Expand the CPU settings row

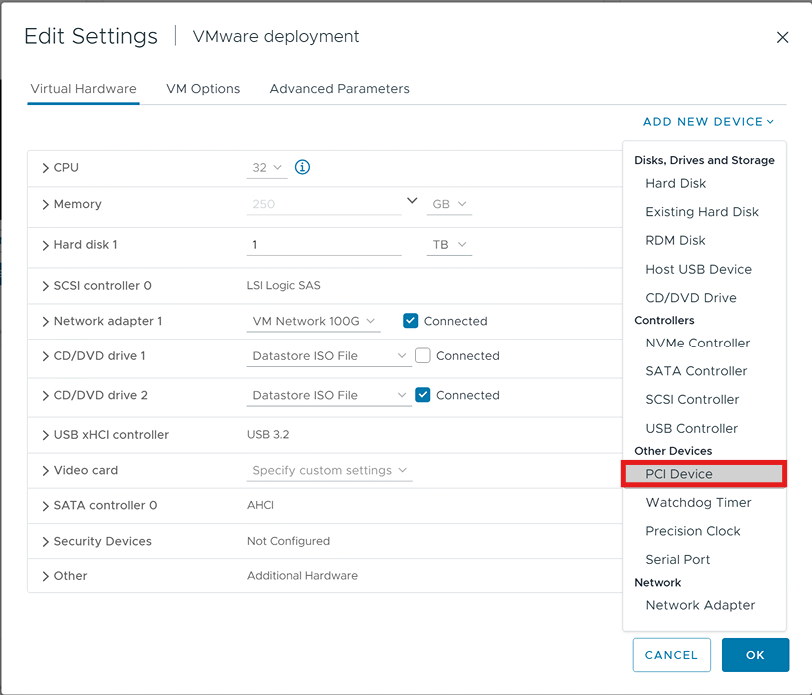click(45, 168)
